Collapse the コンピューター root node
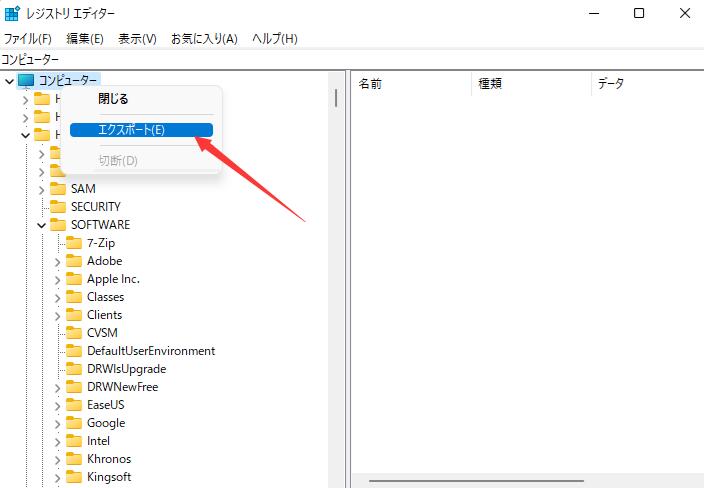 point(9,80)
